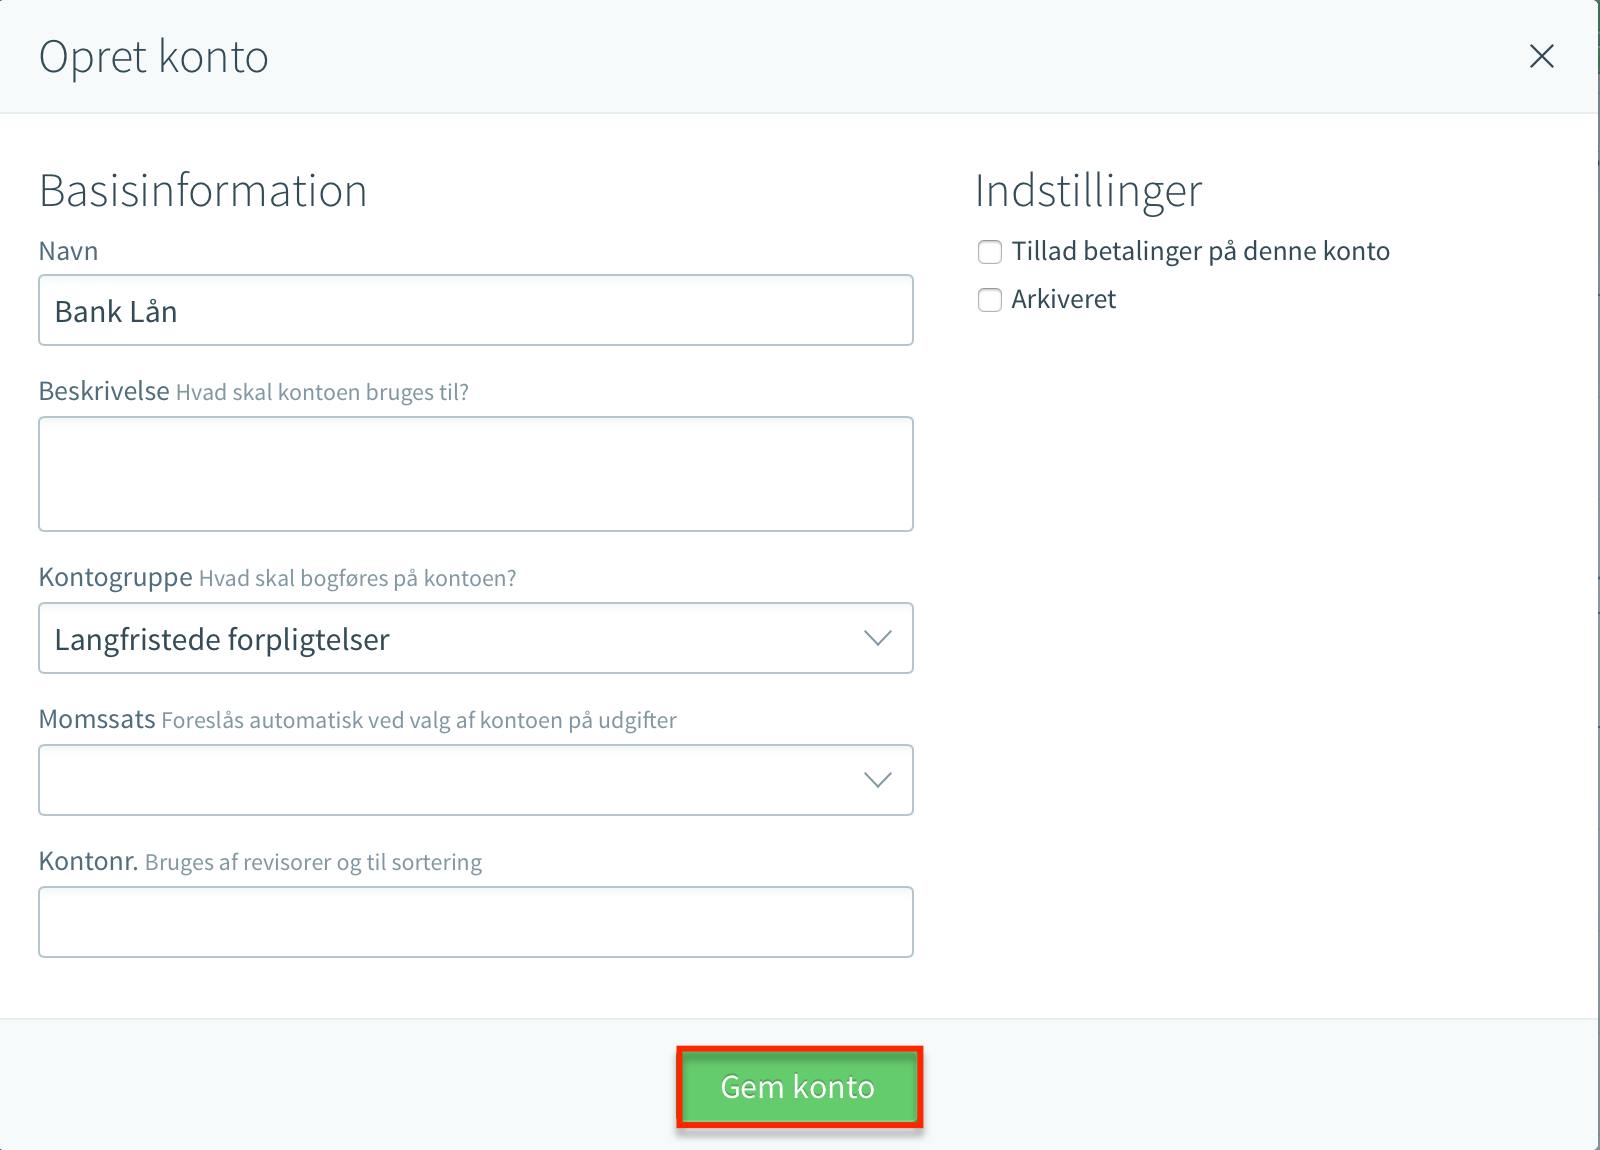Click the Navn field label
This screenshot has height=1150, width=1600.
(68, 251)
